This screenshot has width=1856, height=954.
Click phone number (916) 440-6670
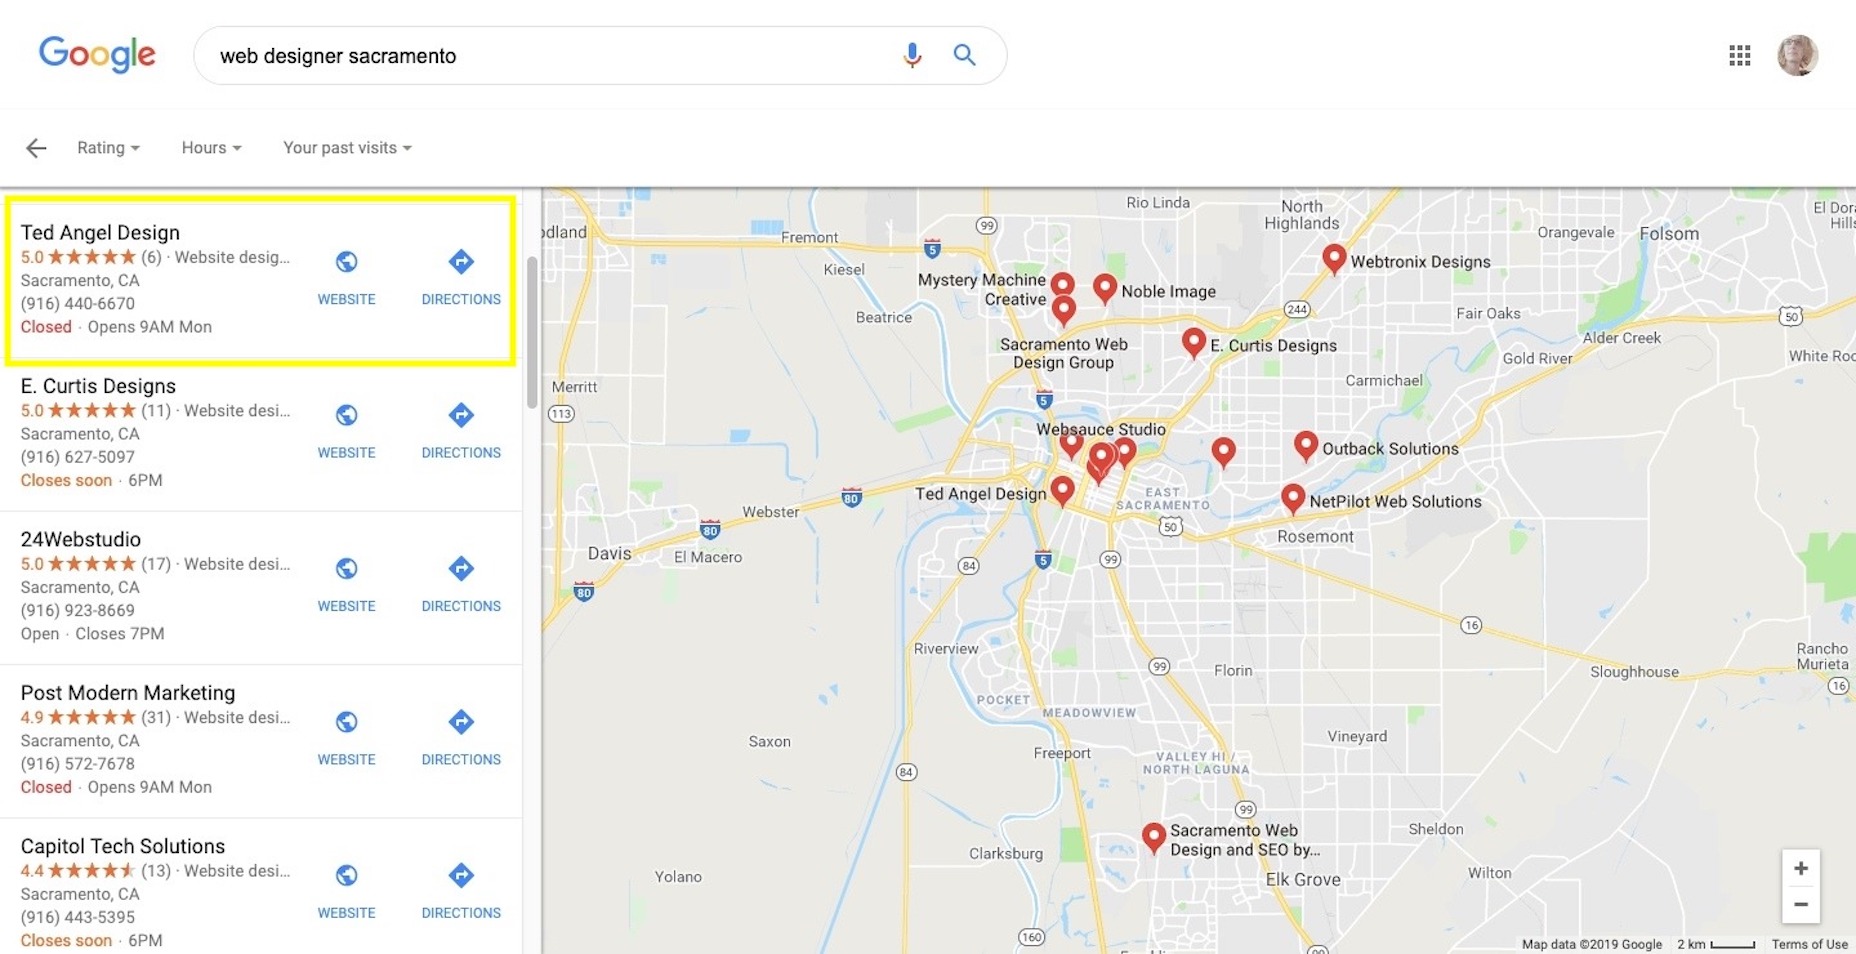78,304
